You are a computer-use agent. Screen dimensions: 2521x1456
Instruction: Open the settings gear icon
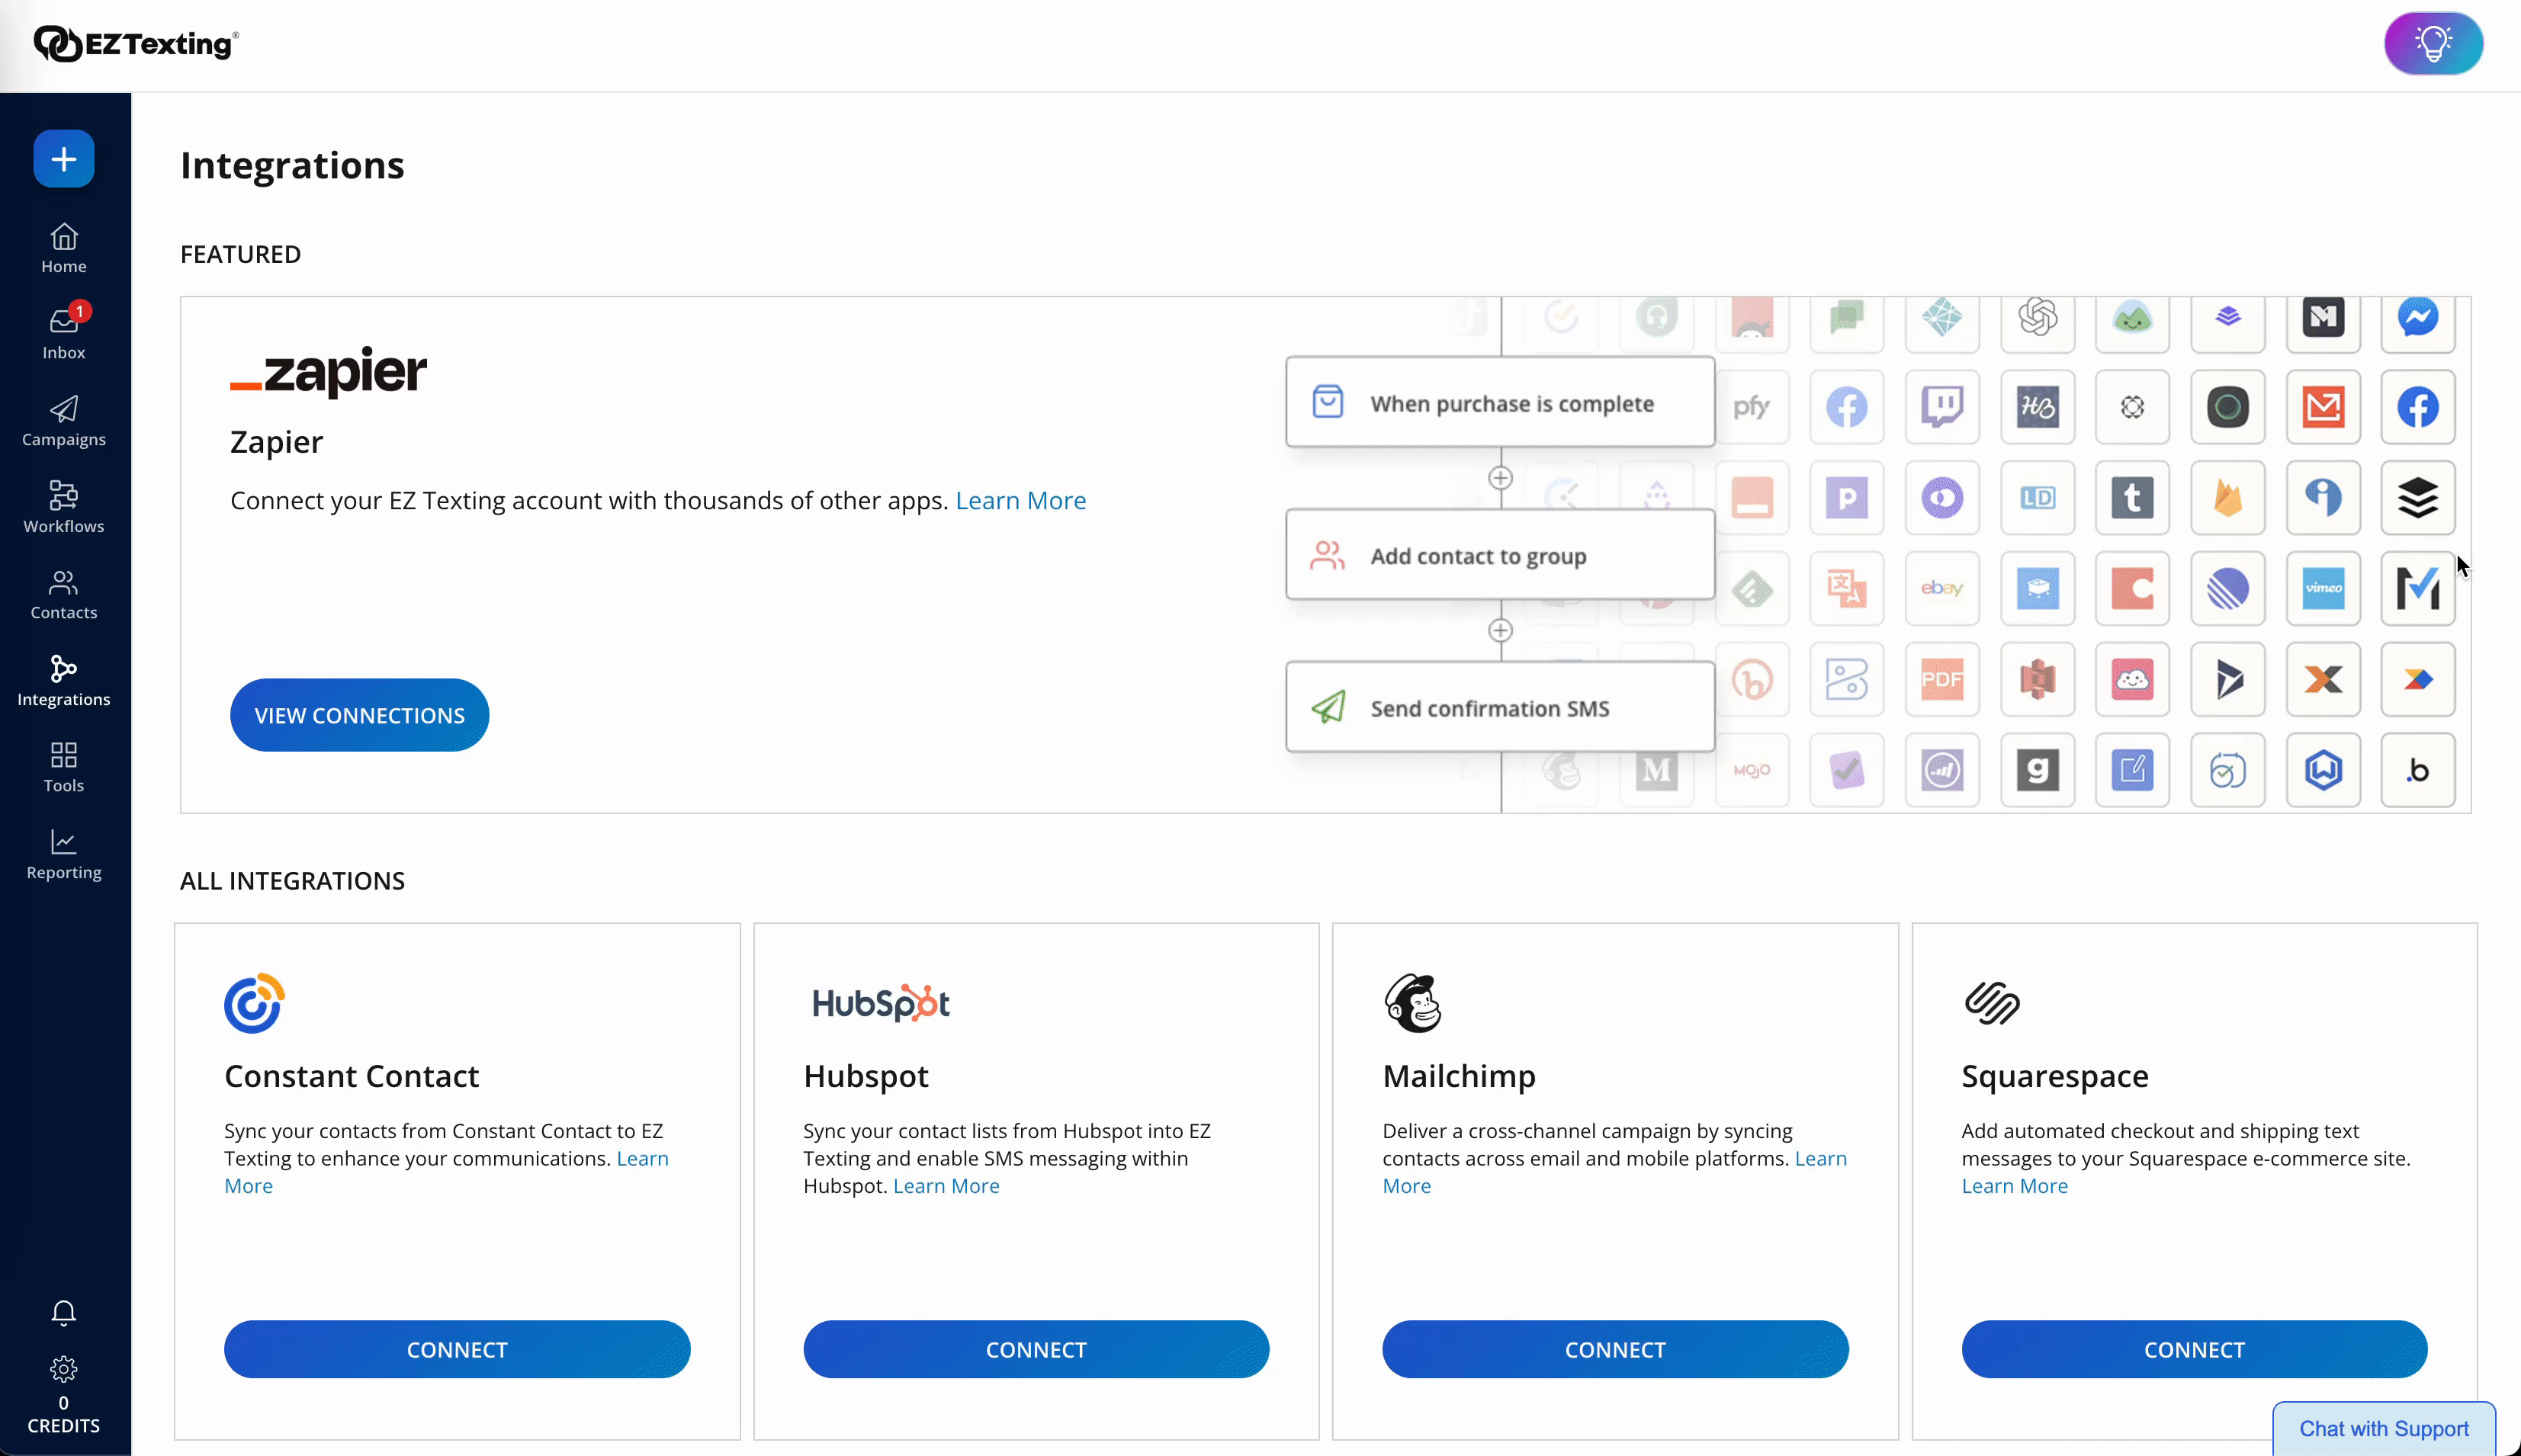tap(64, 1368)
